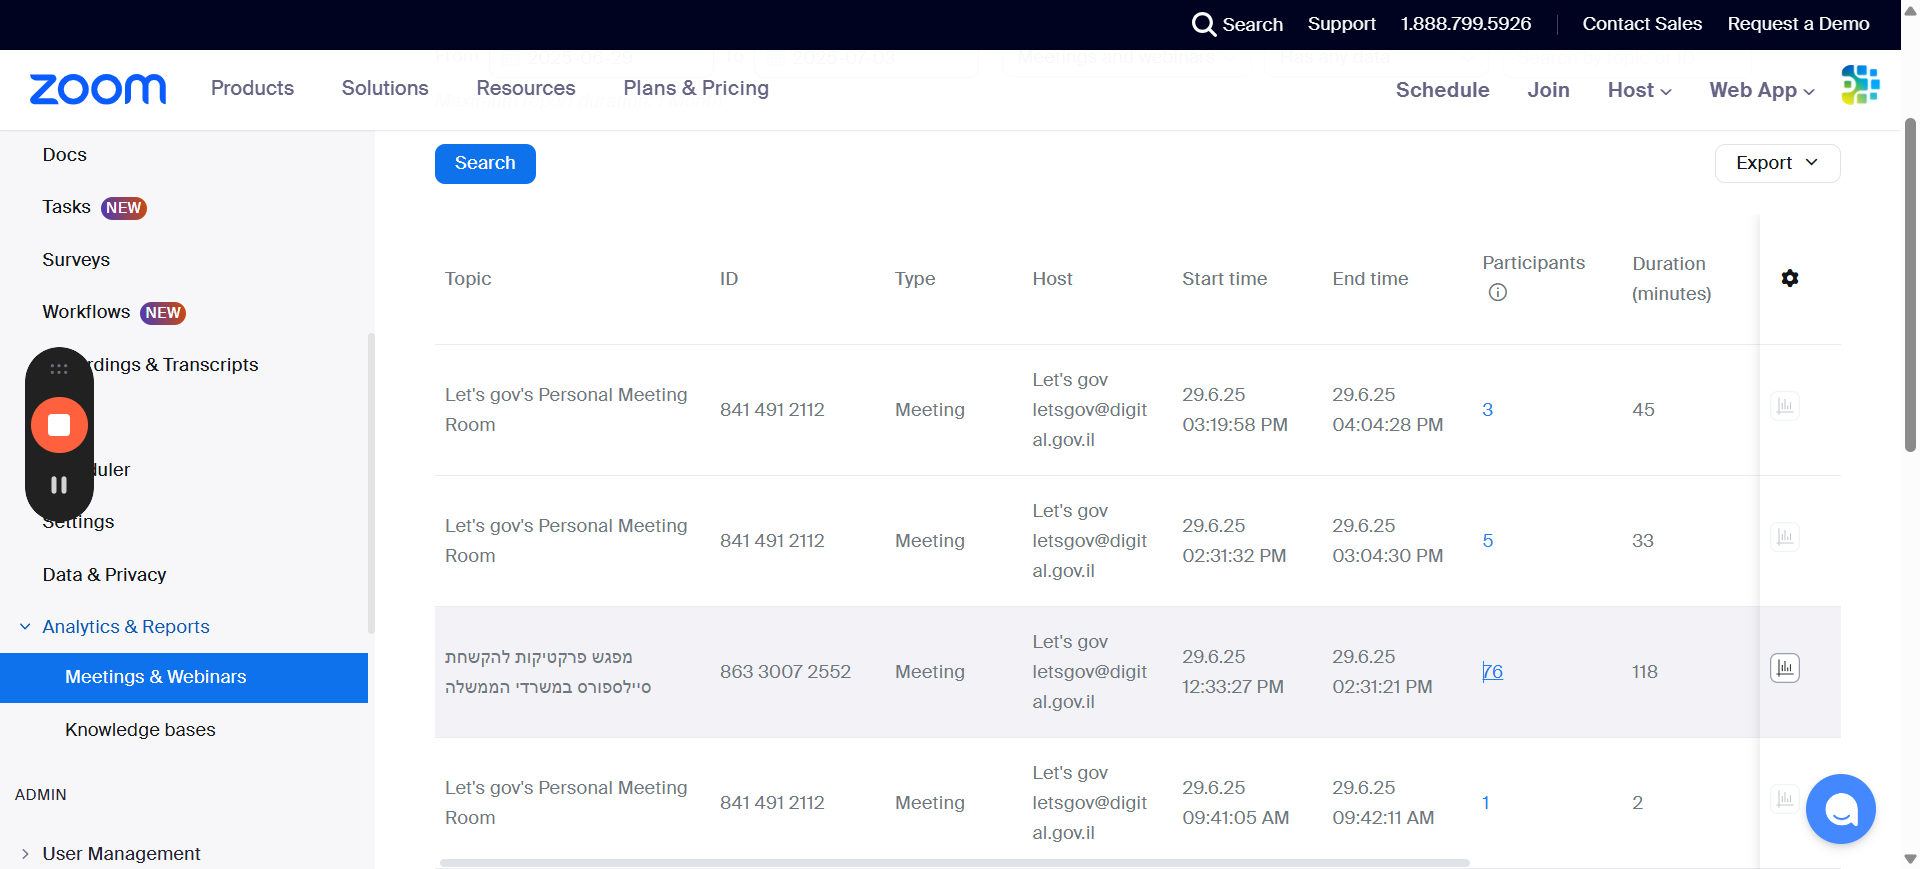The image size is (1920, 869).
Task: Click the Schedule link
Action: tap(1442, 90)
